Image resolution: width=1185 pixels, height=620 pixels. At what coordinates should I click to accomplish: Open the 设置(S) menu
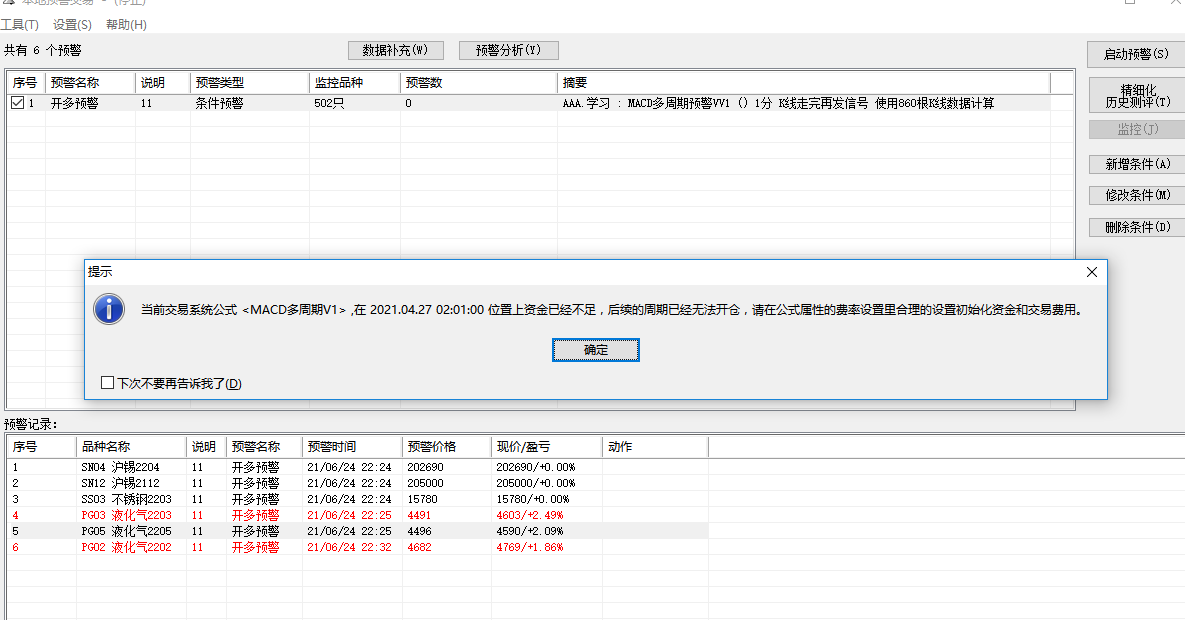click(72, 25)
